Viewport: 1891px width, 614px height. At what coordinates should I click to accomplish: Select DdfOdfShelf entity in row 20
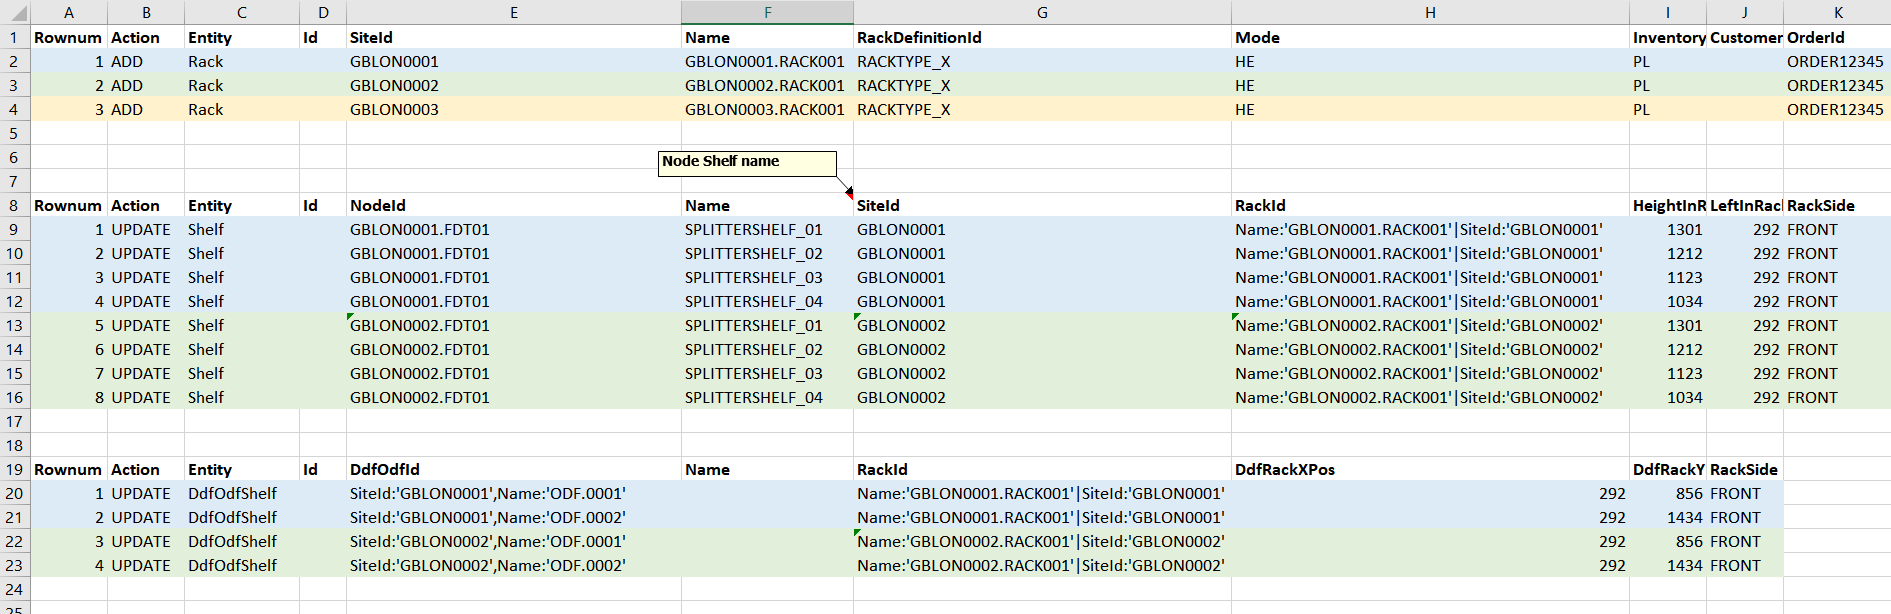click(242, 493)
